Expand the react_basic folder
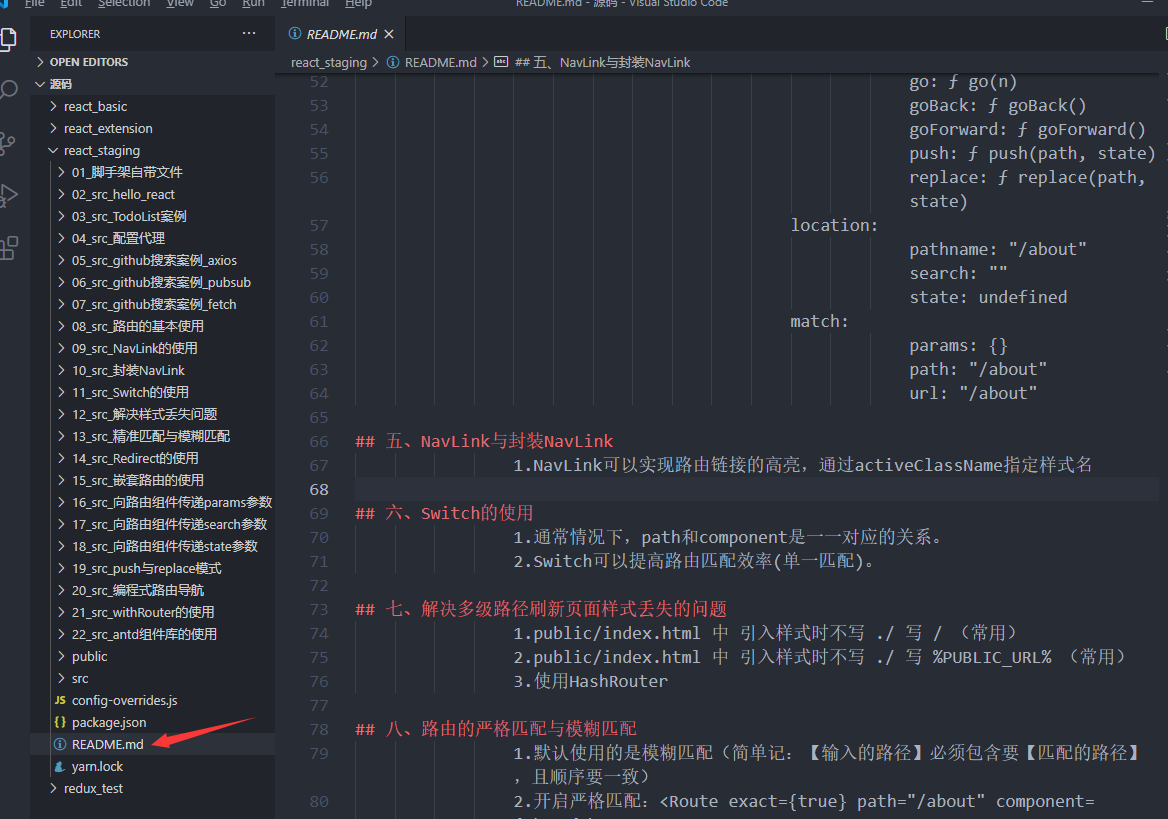The width and height of the screenshot is (1168, 819). coord(53,107)
